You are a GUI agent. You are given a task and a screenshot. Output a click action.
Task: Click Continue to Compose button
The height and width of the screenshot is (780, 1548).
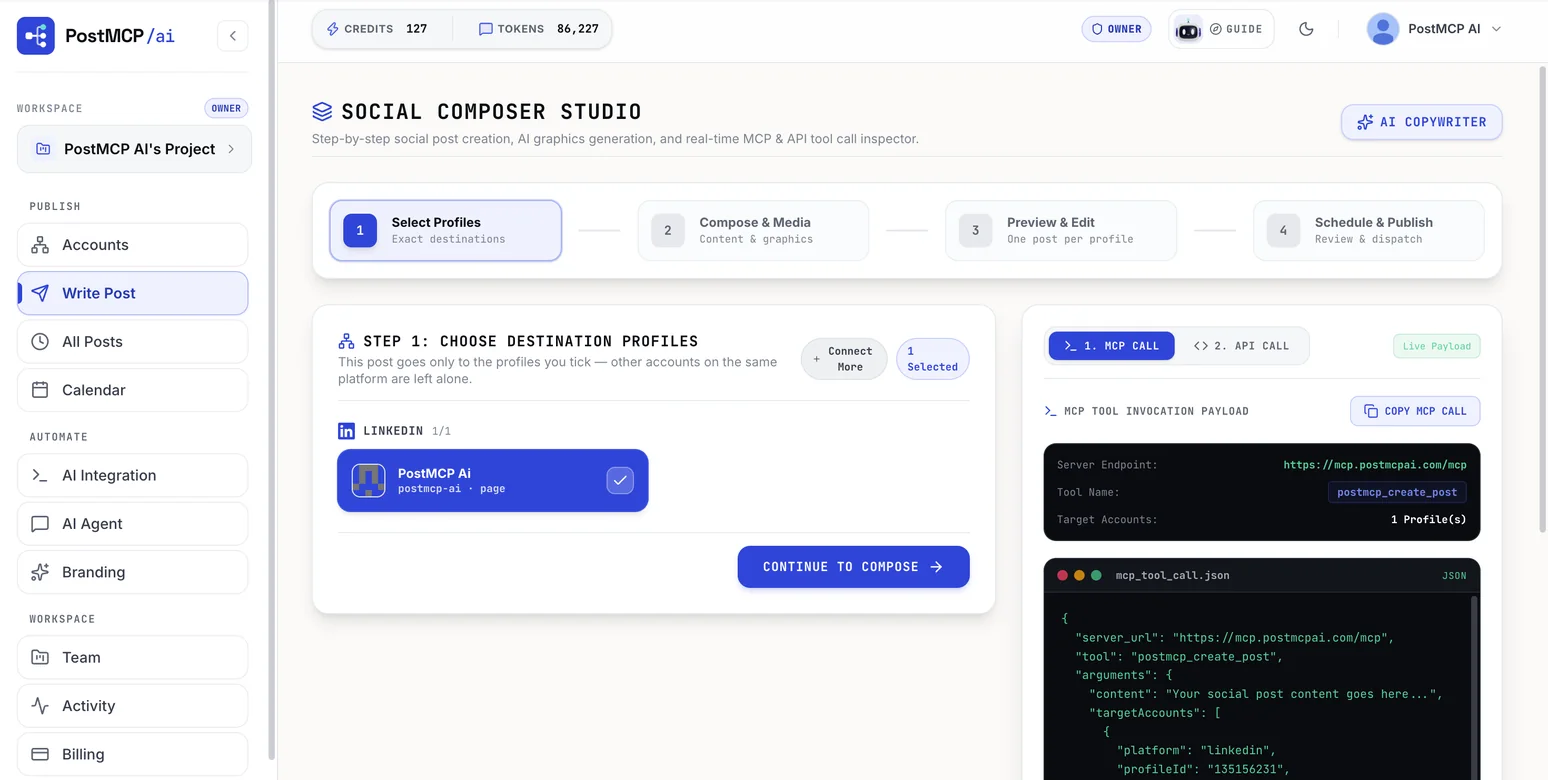point(853,567)
